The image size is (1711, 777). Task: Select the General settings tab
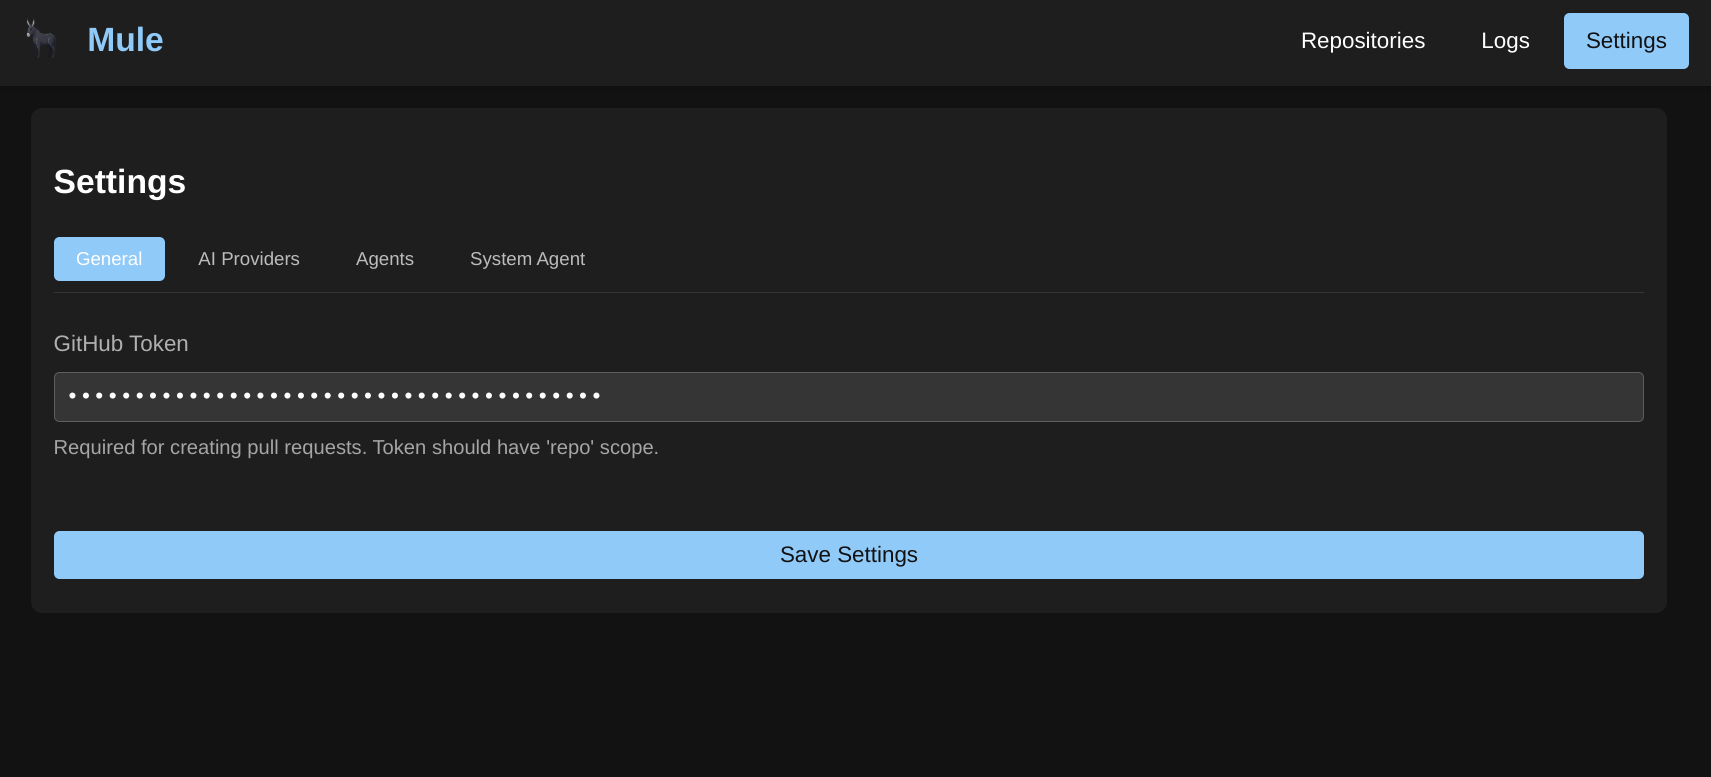(x=109, y=259)
